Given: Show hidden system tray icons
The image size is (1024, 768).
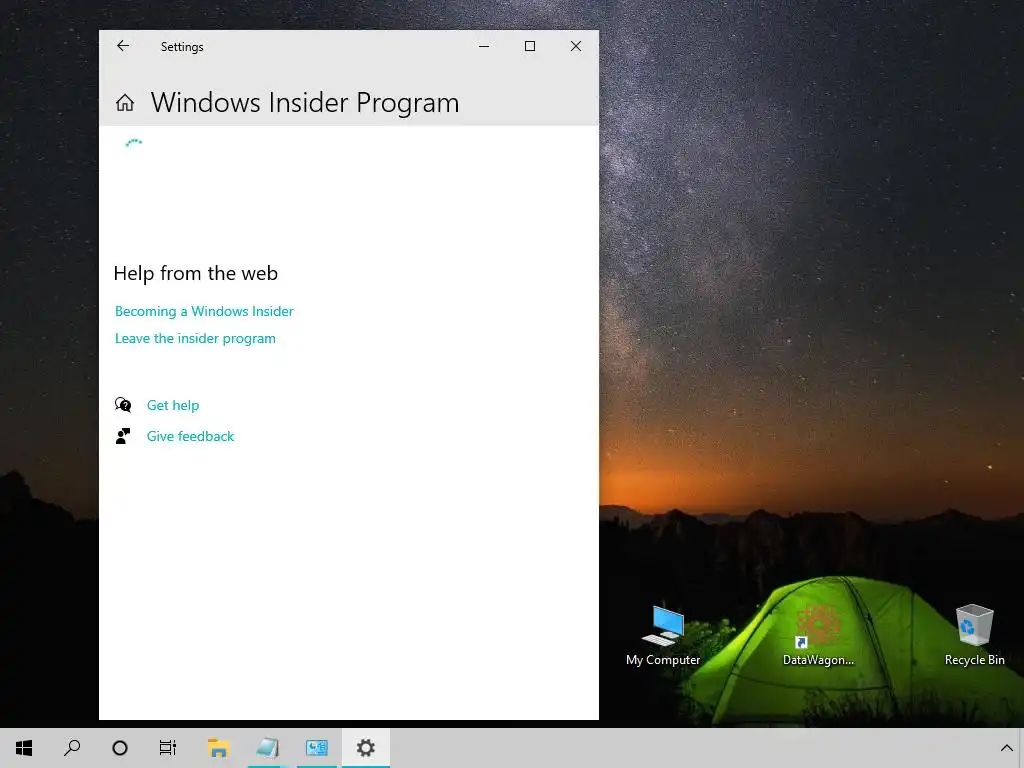Looking at the screenshot, I should click(x=1006, y=748).
